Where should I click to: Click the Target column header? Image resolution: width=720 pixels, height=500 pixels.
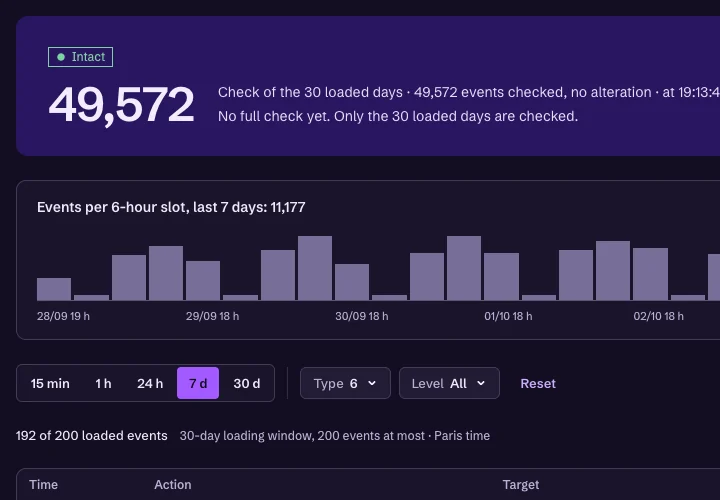pos(521,485)
